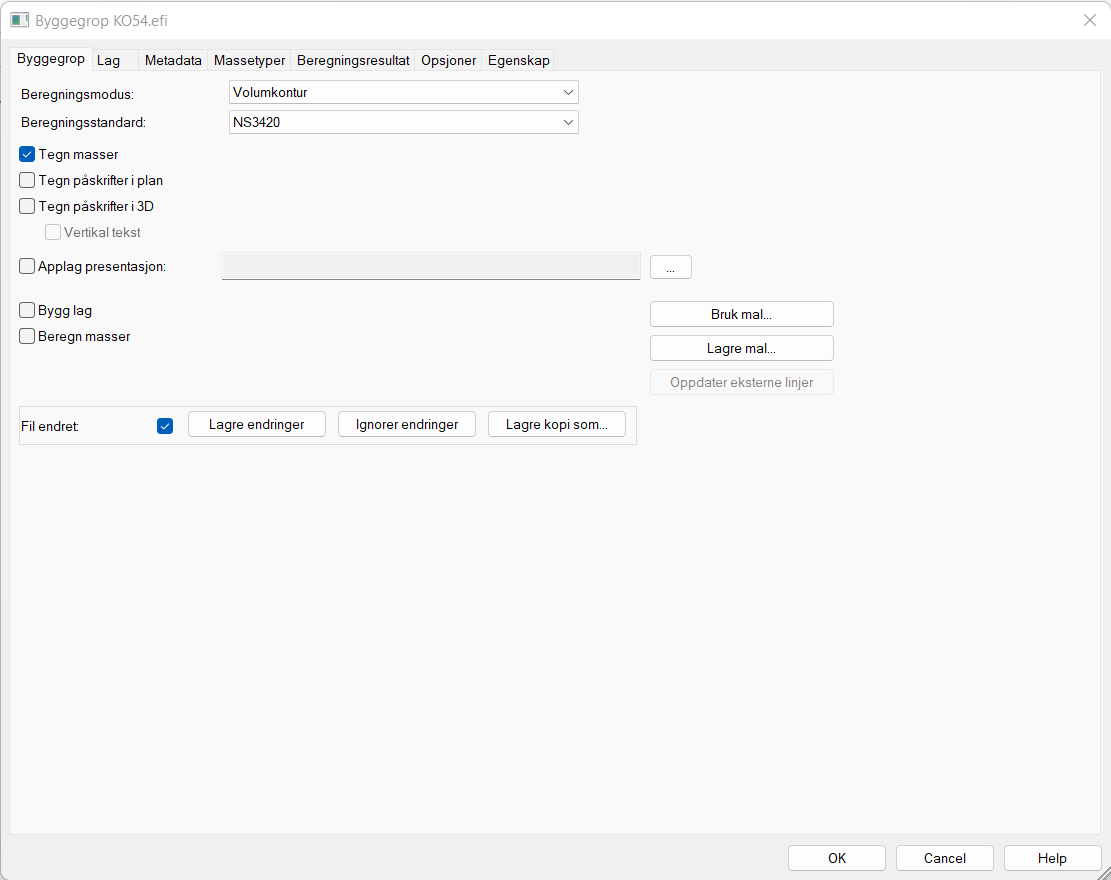Go to the Beregningsresultat tab
Image resolution: width=1111 pixels, height=880 pixels.
tap(353, 61)
